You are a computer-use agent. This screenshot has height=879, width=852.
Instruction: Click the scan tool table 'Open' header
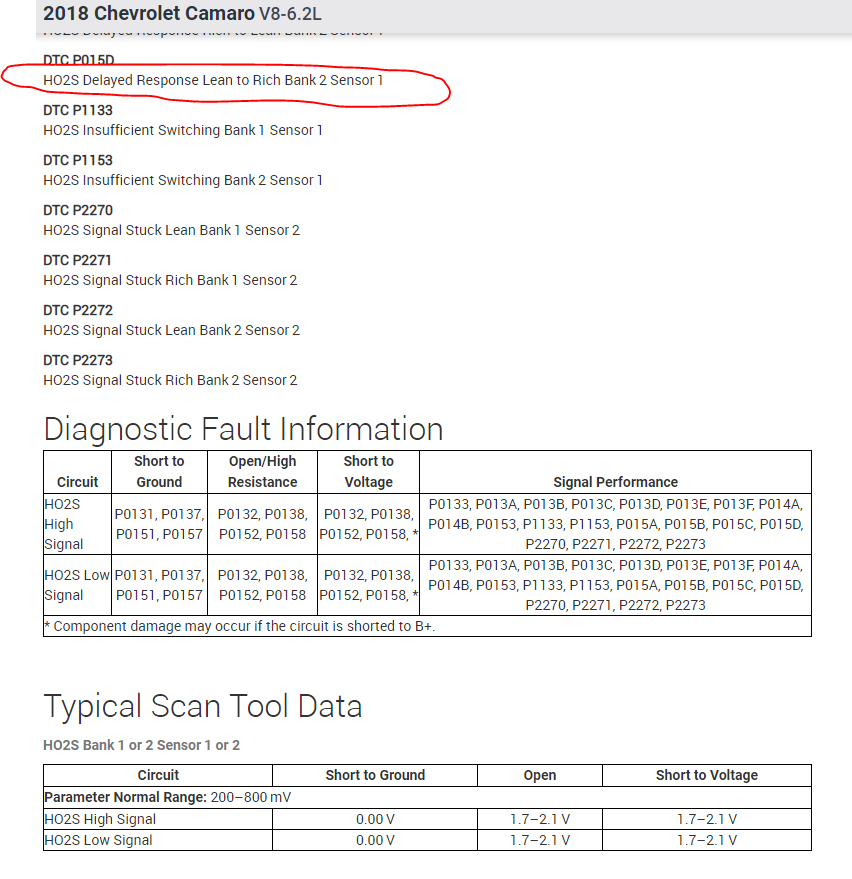[x=540, y=775]
